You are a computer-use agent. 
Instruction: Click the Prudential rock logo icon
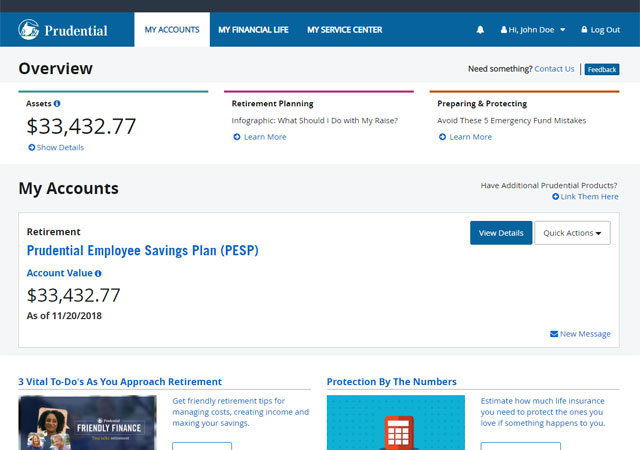tap(29, 29)
